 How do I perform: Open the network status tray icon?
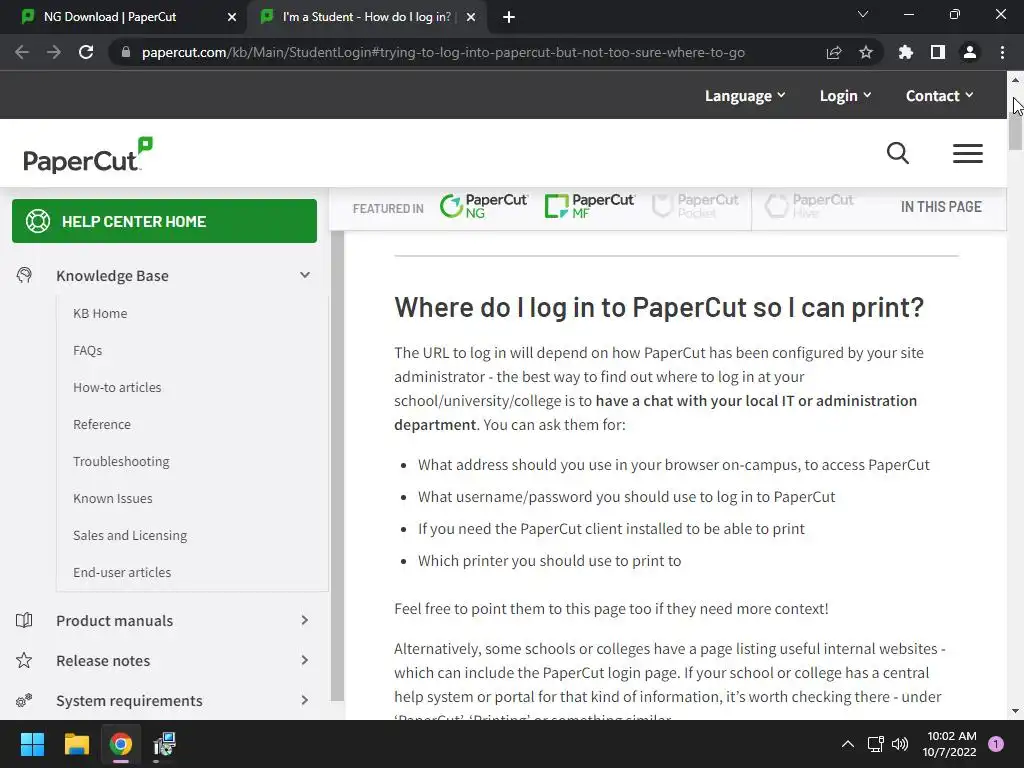pos(875,744)
